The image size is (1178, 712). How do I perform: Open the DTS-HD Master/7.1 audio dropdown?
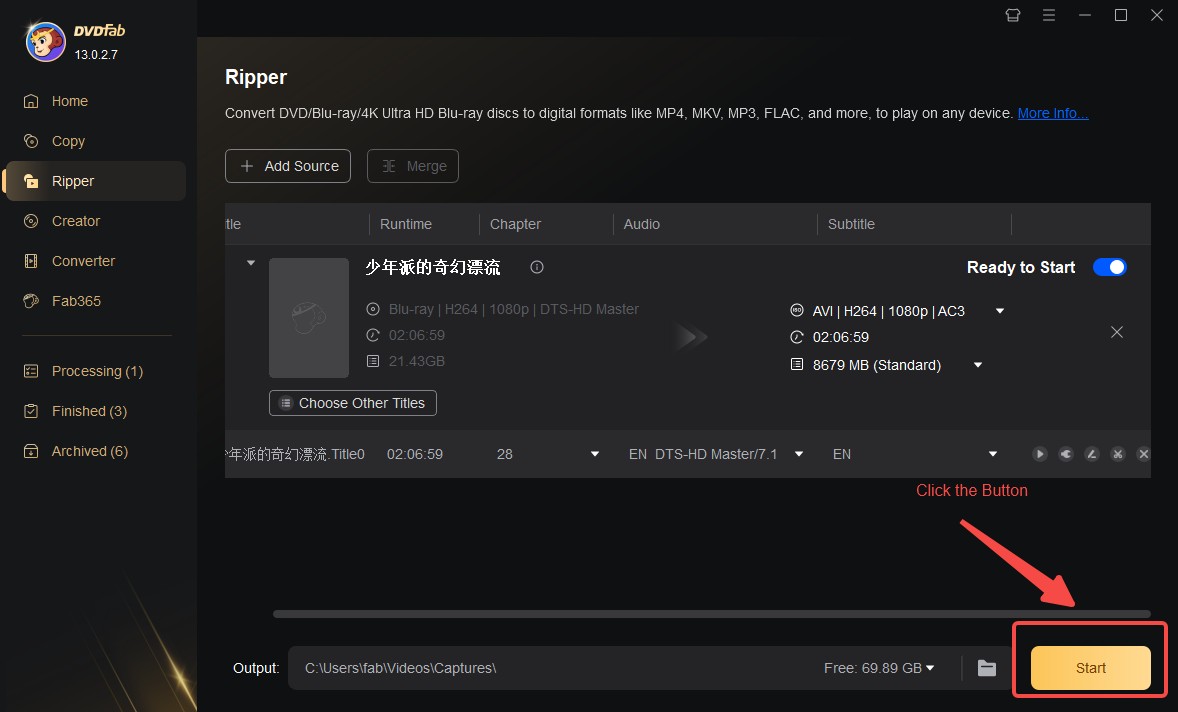point(799,454)
